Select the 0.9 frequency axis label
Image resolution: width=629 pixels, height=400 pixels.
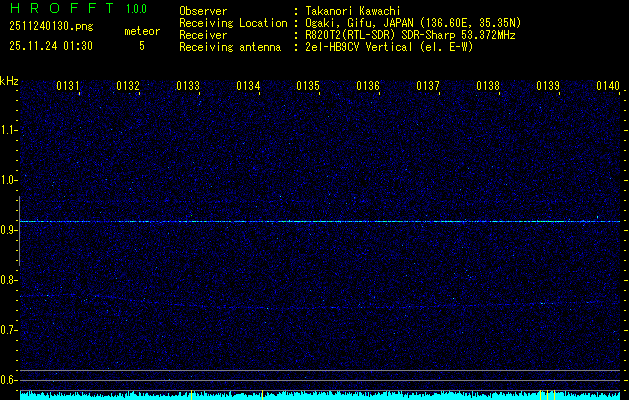[x=9, y=229]
